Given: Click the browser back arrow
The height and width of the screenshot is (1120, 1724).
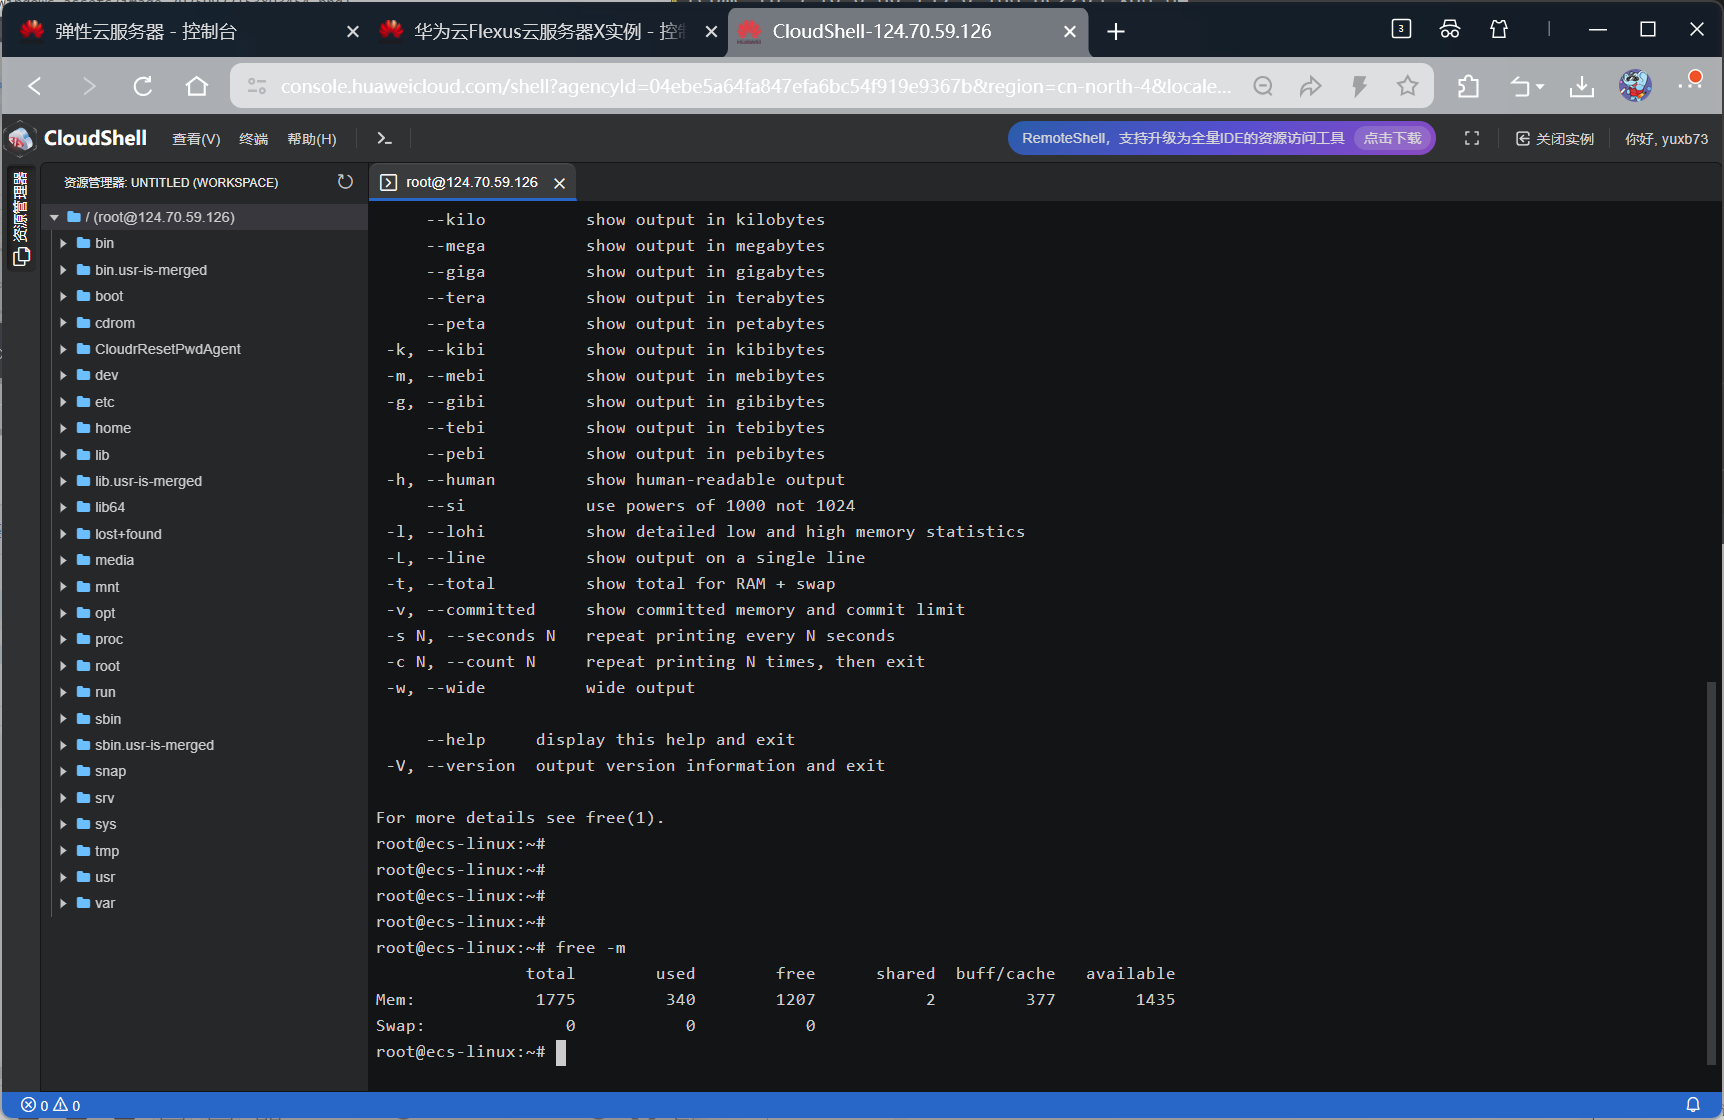Looking at the screenshot, I should pos(35,86).
